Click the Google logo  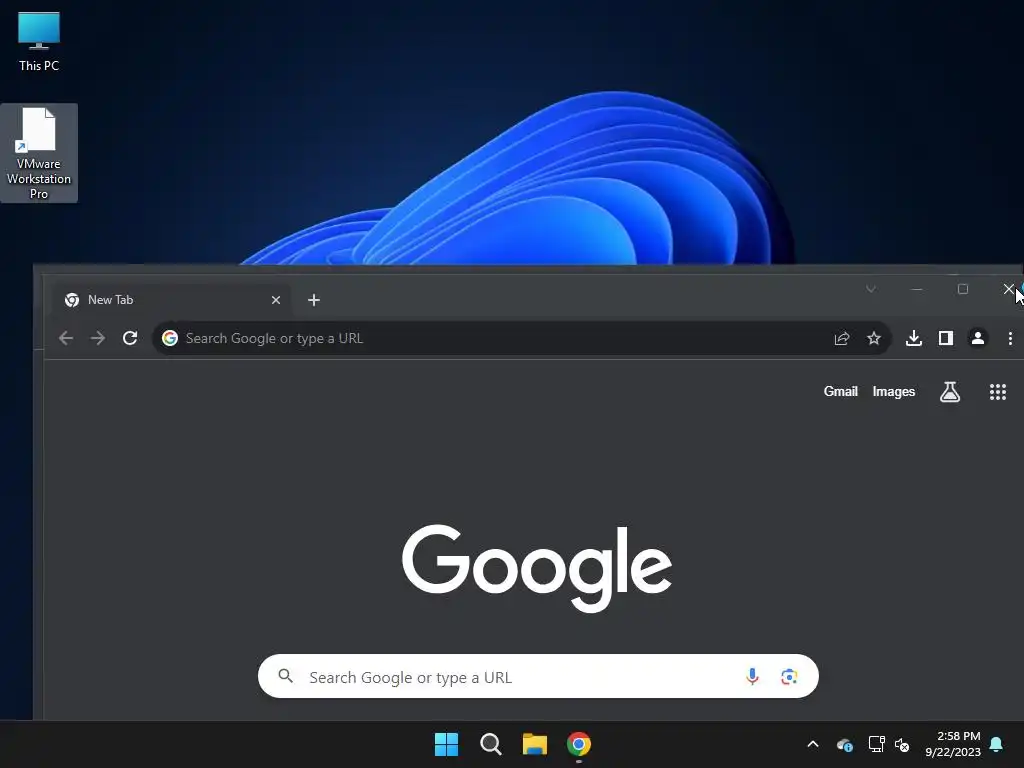[x=537, y=568]
